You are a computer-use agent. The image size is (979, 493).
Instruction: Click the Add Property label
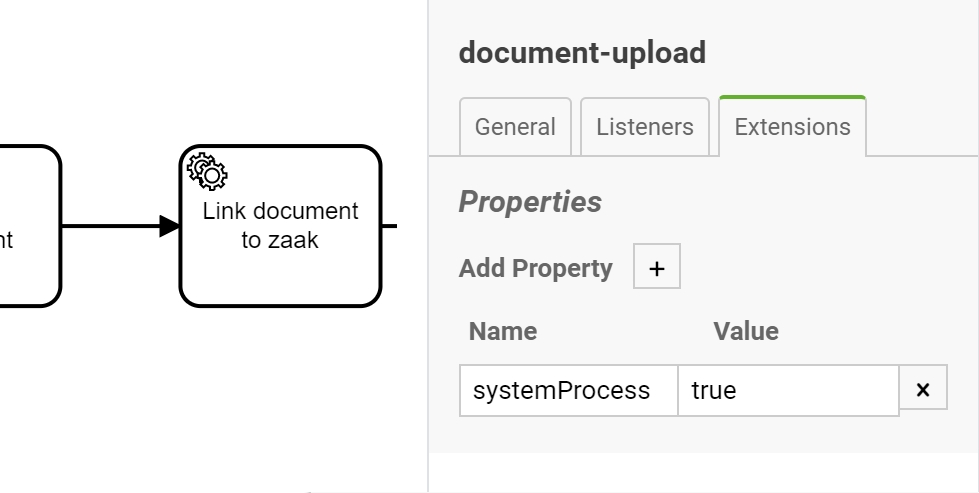click(536, 268)
